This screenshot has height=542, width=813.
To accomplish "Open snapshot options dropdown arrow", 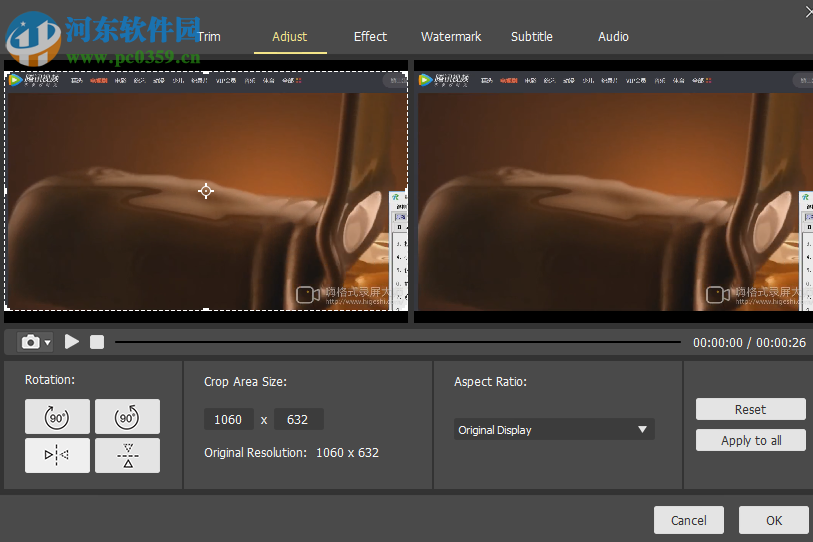I will pyautogui.click(x=48, y=343).
